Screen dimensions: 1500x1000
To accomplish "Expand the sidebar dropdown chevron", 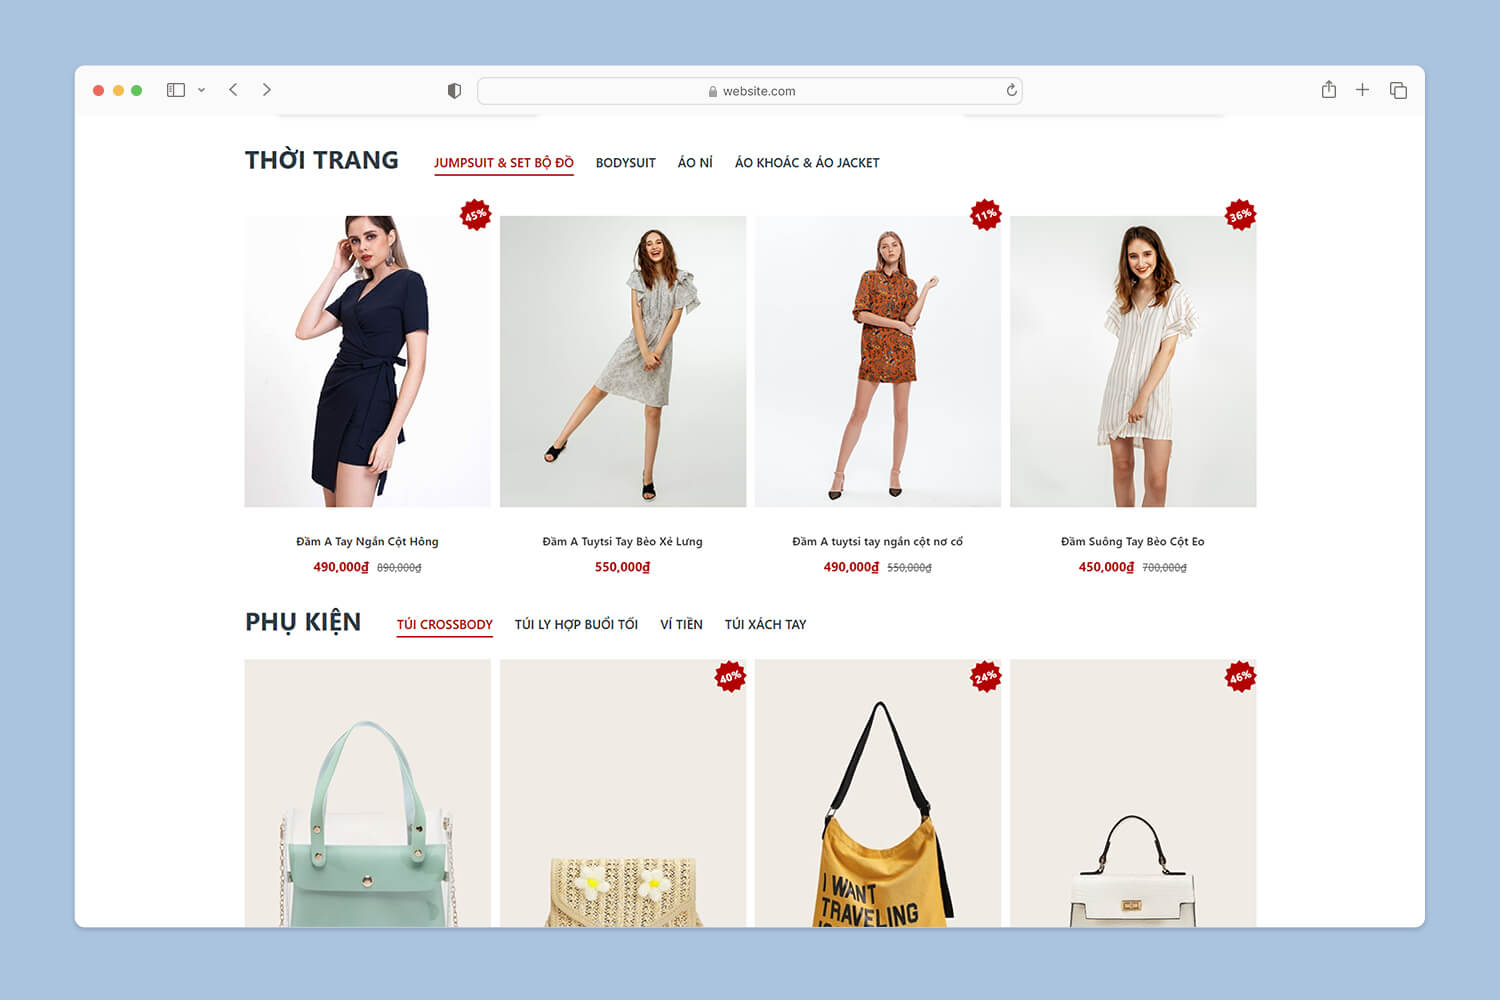I will [x=201, y=90].
